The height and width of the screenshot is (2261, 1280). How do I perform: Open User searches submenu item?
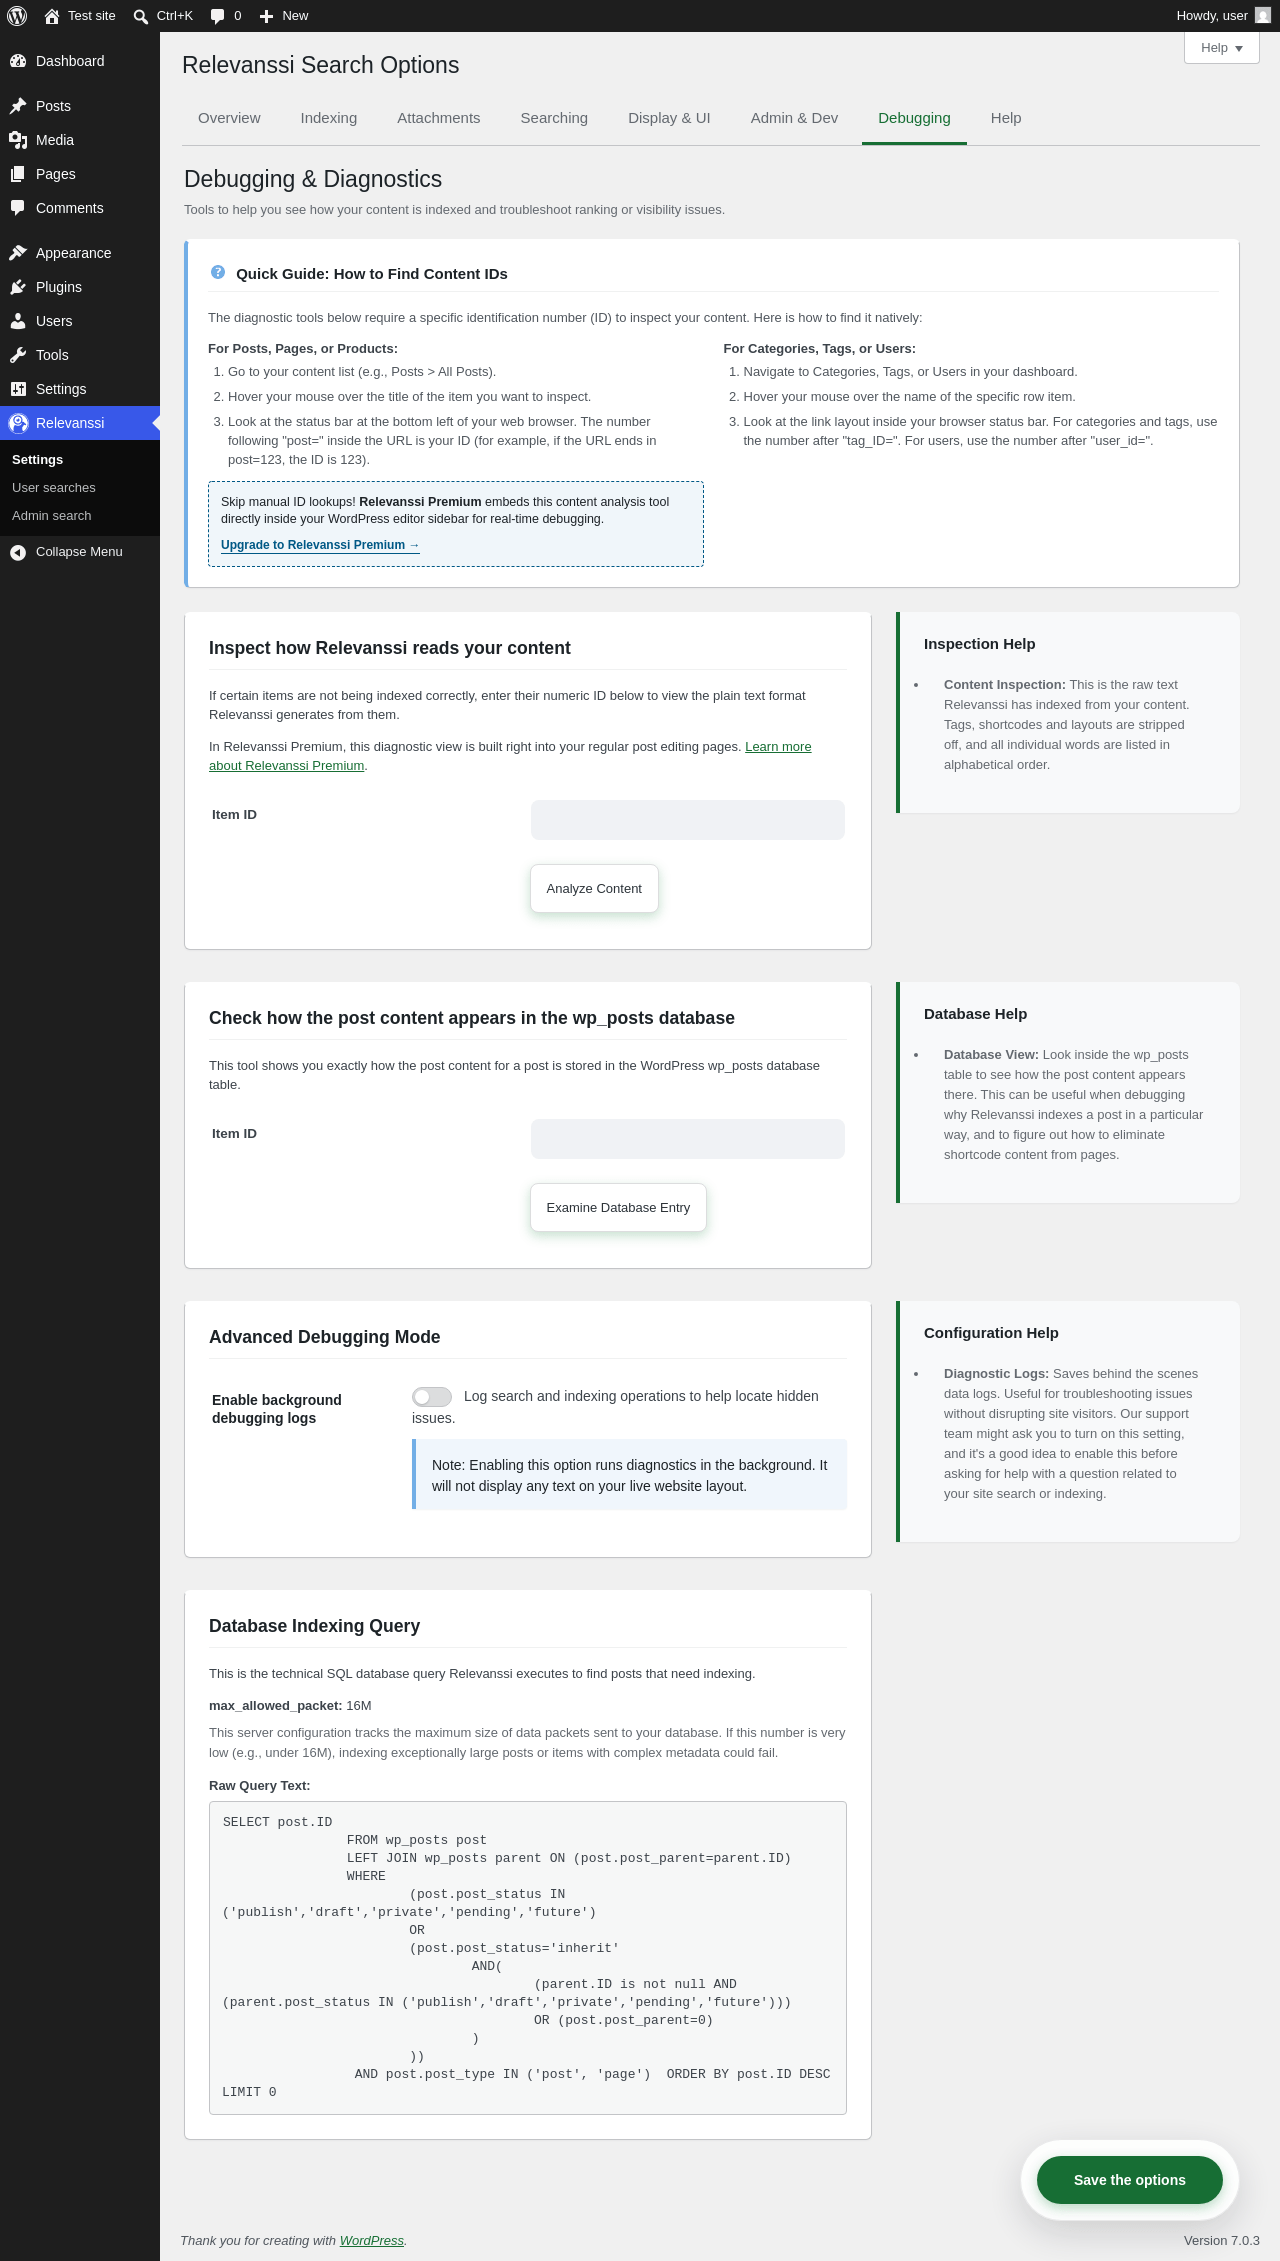point(54,488)
